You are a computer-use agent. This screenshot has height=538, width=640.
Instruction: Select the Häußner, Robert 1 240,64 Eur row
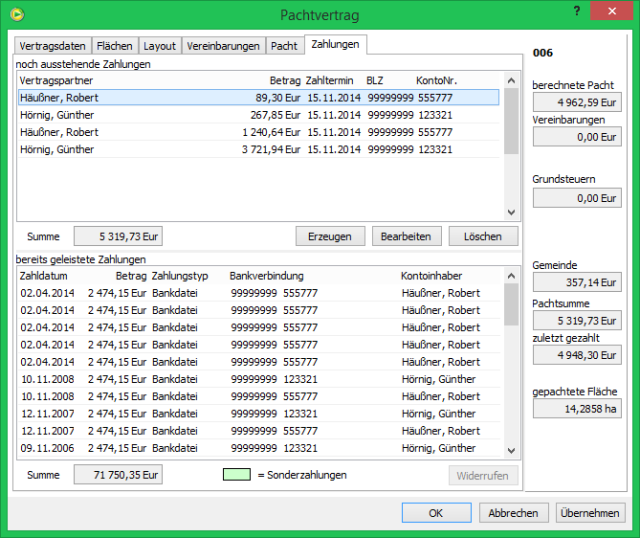pos(258,132)
